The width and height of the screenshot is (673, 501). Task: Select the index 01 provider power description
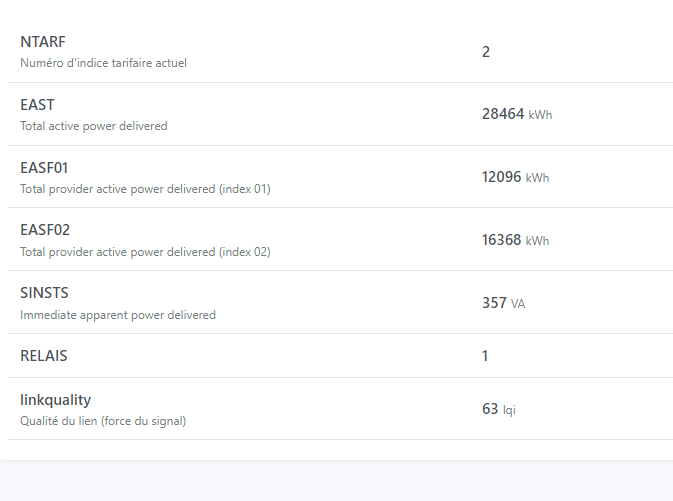click(x=145, y=189)
